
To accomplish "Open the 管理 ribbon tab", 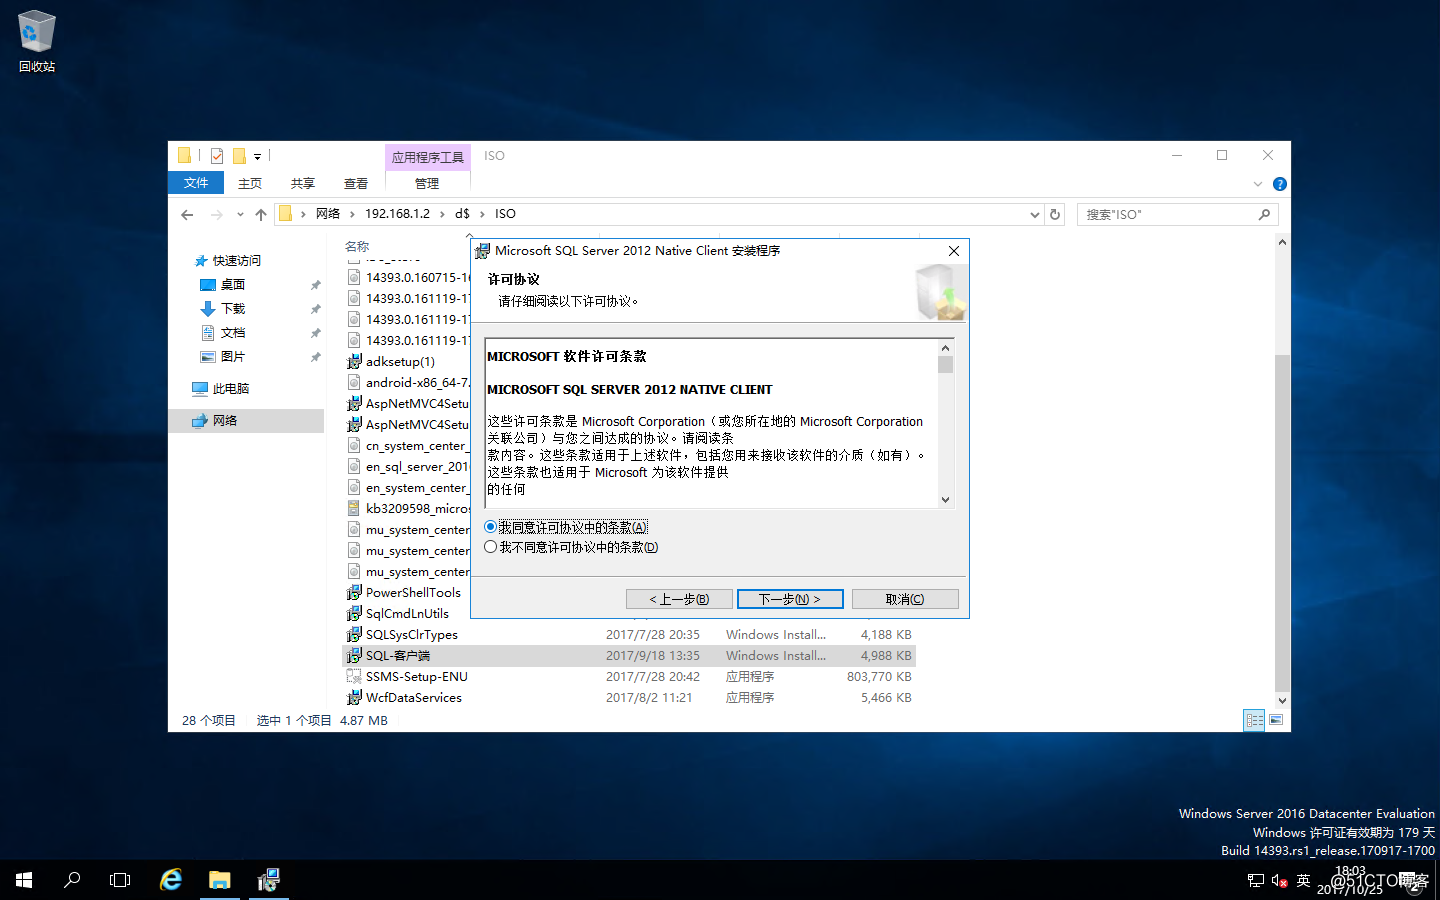I will [x=427, y=183].
